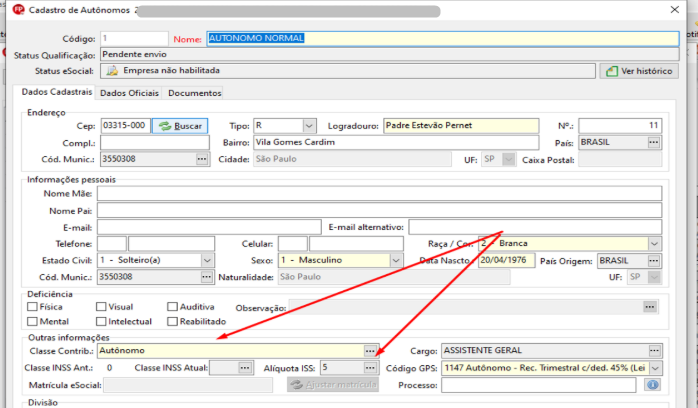This screenshot has width=698, height=408.
Task: Click the Processo info icon
Action: pyautogui.click(x=653, y=385)
